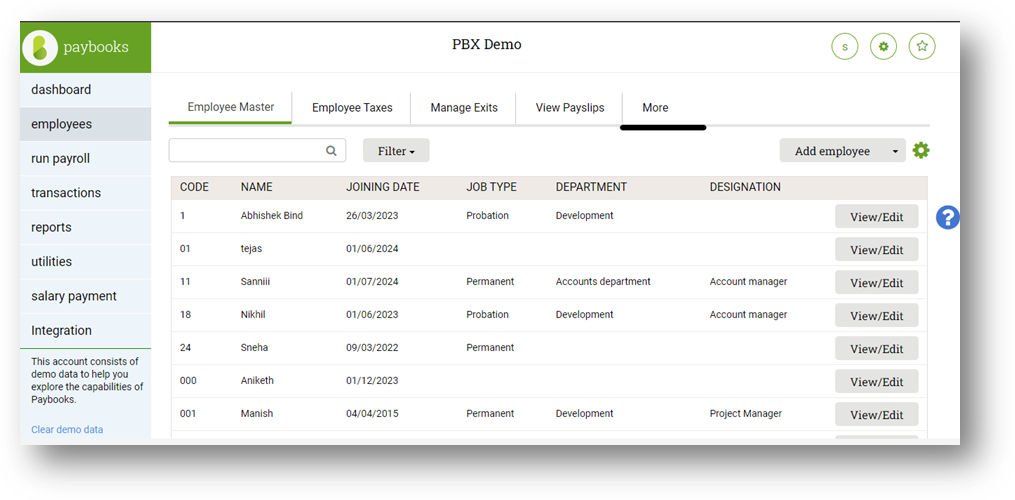Click joining date 01/12/2023

coord(372,381)
